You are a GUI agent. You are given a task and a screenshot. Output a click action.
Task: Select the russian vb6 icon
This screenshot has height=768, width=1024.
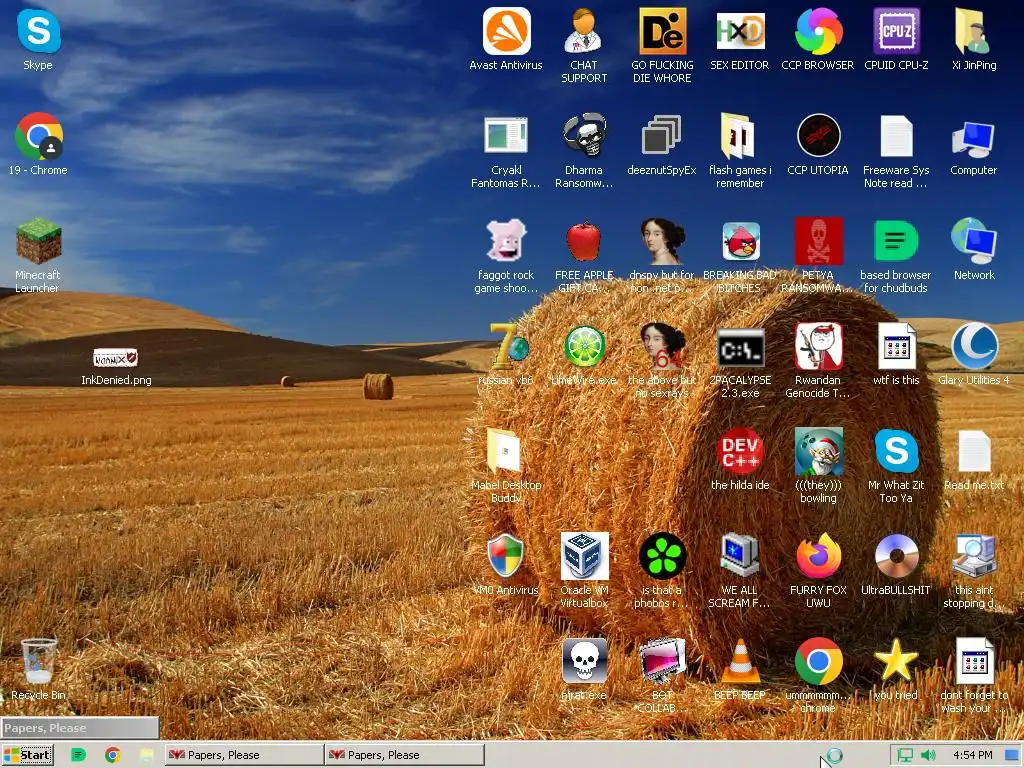click(x=507, y=346)
